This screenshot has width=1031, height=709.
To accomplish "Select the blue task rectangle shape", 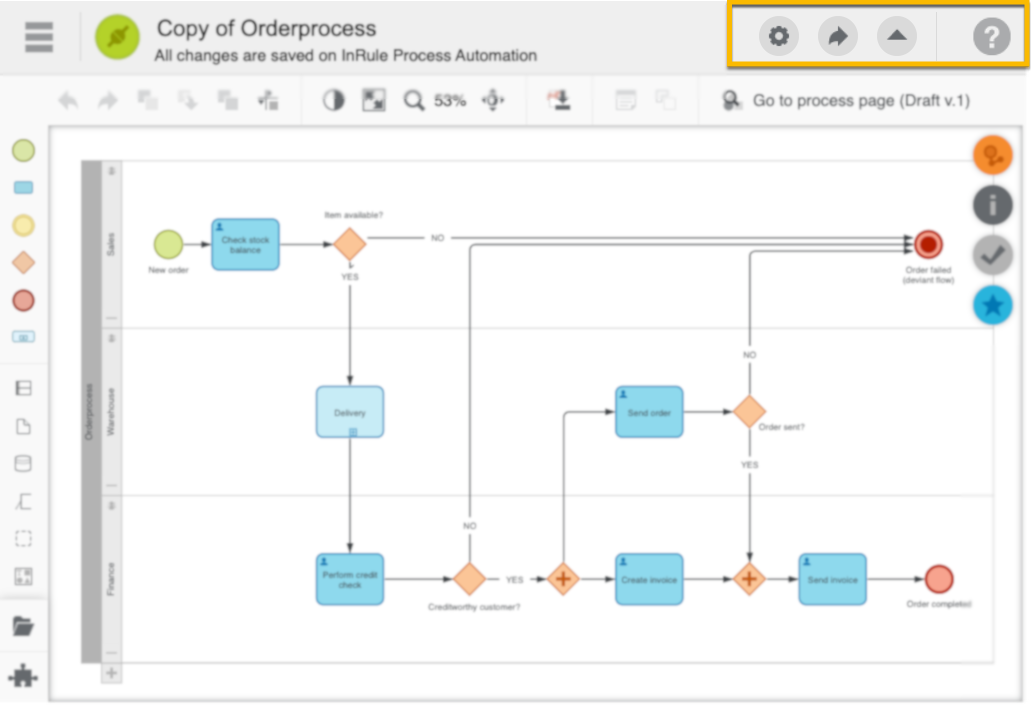I will click(x=23, y=188).
